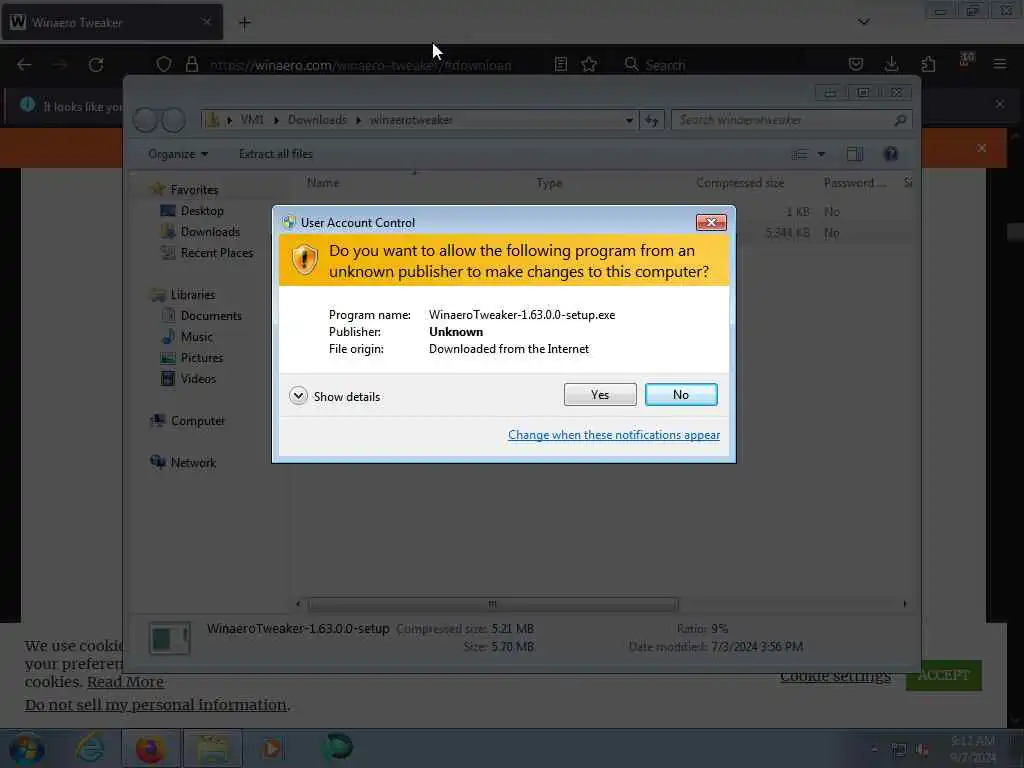Open the Music library
The height and width of the screenshot is (768, 1024).
[x=196, y=337]
